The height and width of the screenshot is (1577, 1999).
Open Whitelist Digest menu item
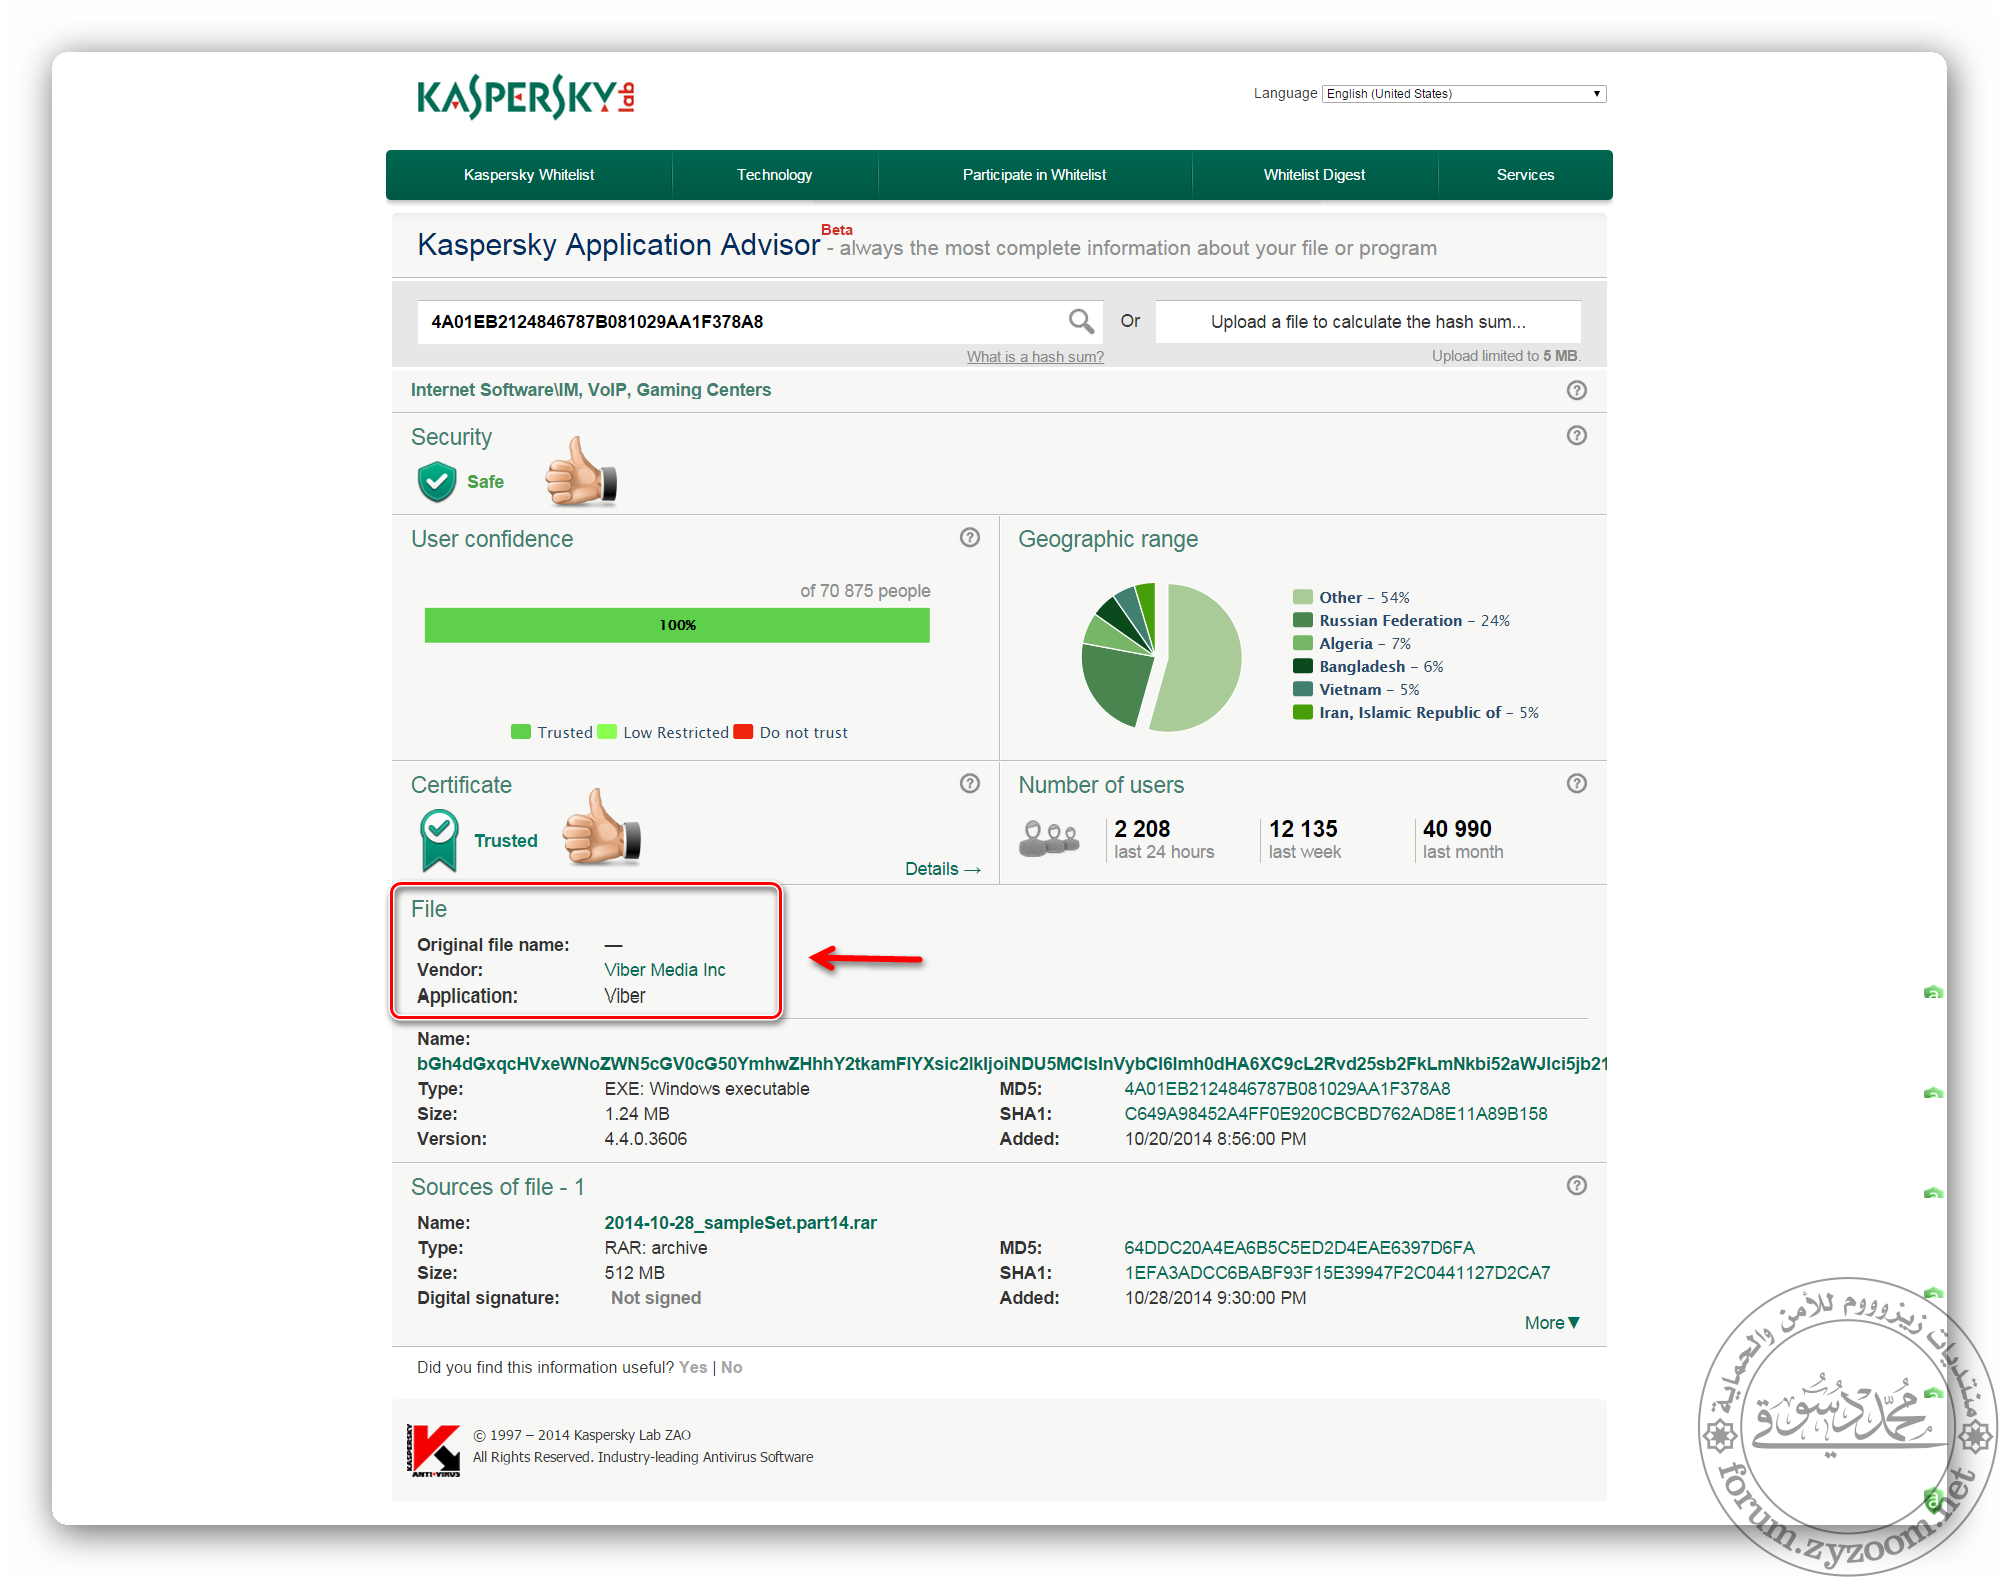pyautogui.click(x=1314, y=175)
